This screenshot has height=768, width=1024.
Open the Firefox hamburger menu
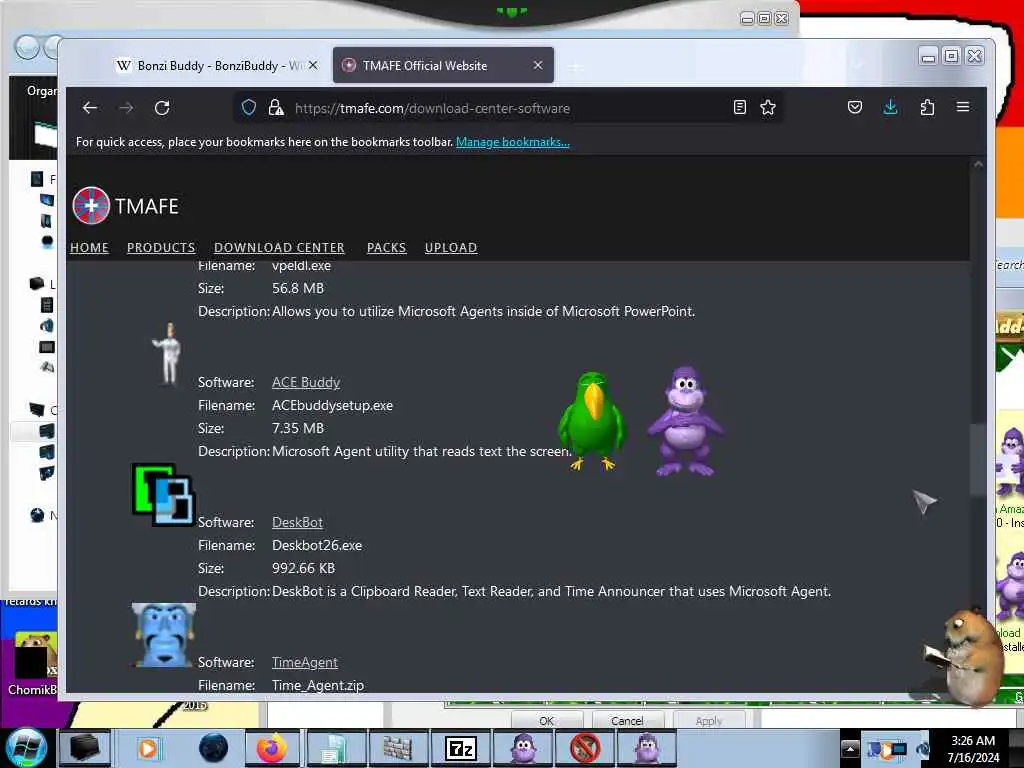tap(963, 106)
